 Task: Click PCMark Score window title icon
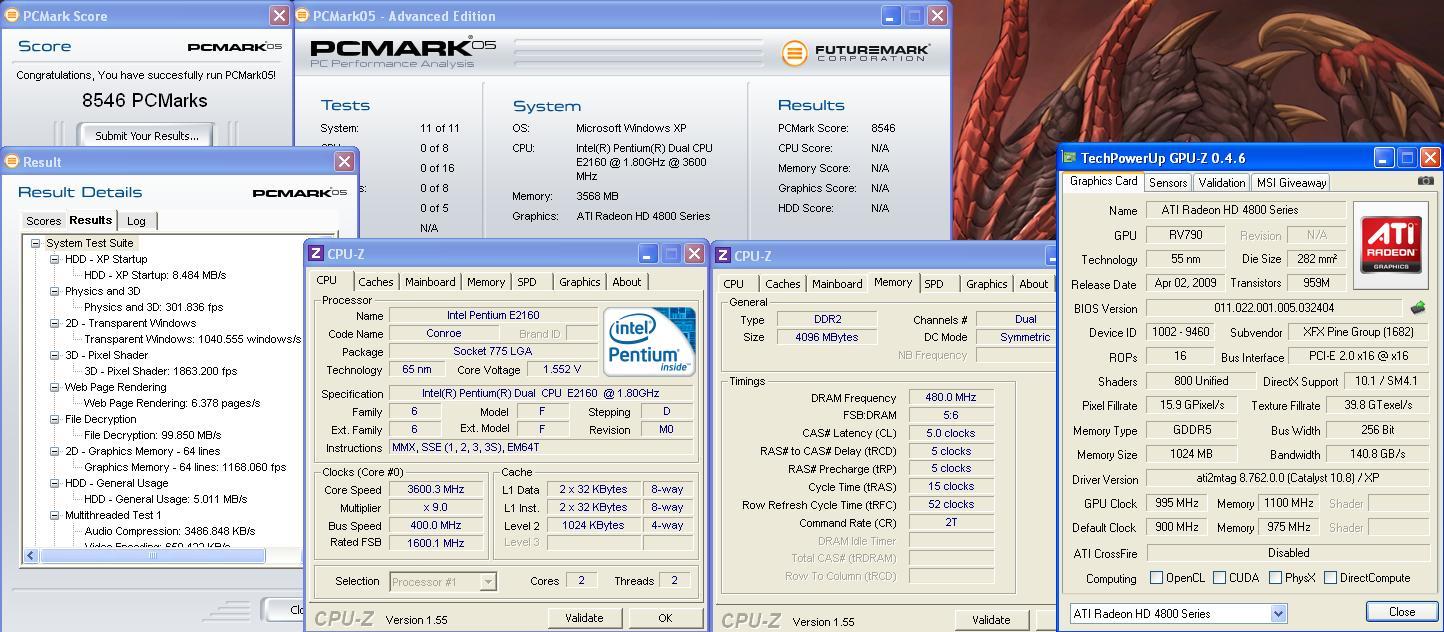[10, 16]
